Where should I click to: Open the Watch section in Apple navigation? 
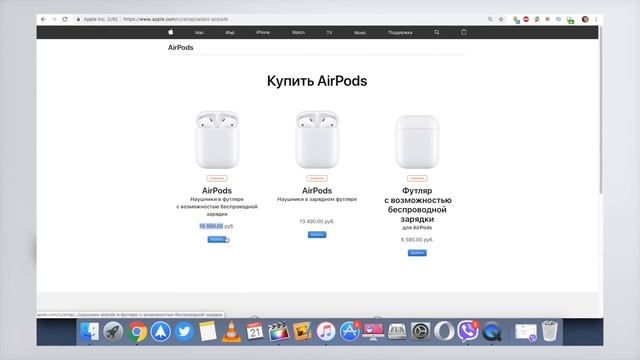pos(298,32)
